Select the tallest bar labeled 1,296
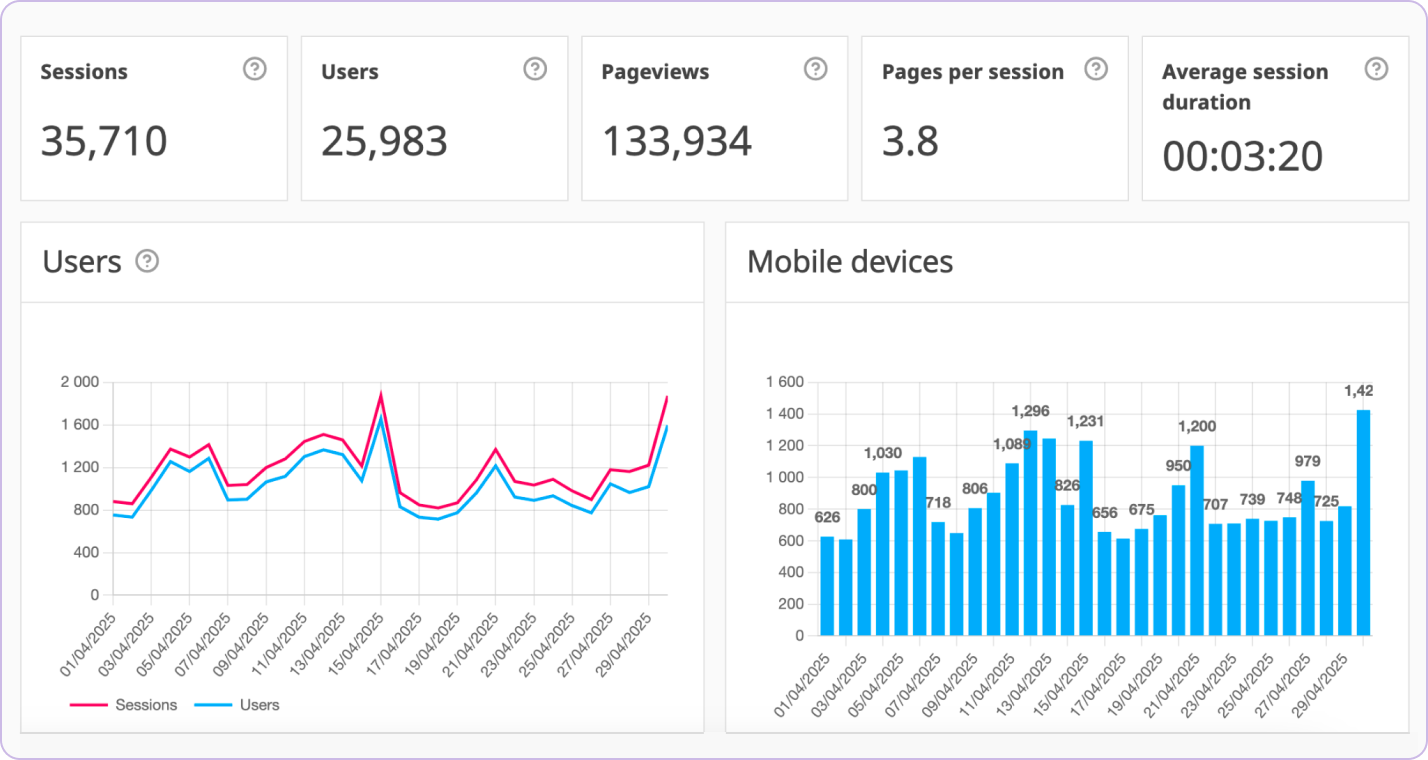Viewport: 1428px width, 760px height. [x=1031, y=520]
